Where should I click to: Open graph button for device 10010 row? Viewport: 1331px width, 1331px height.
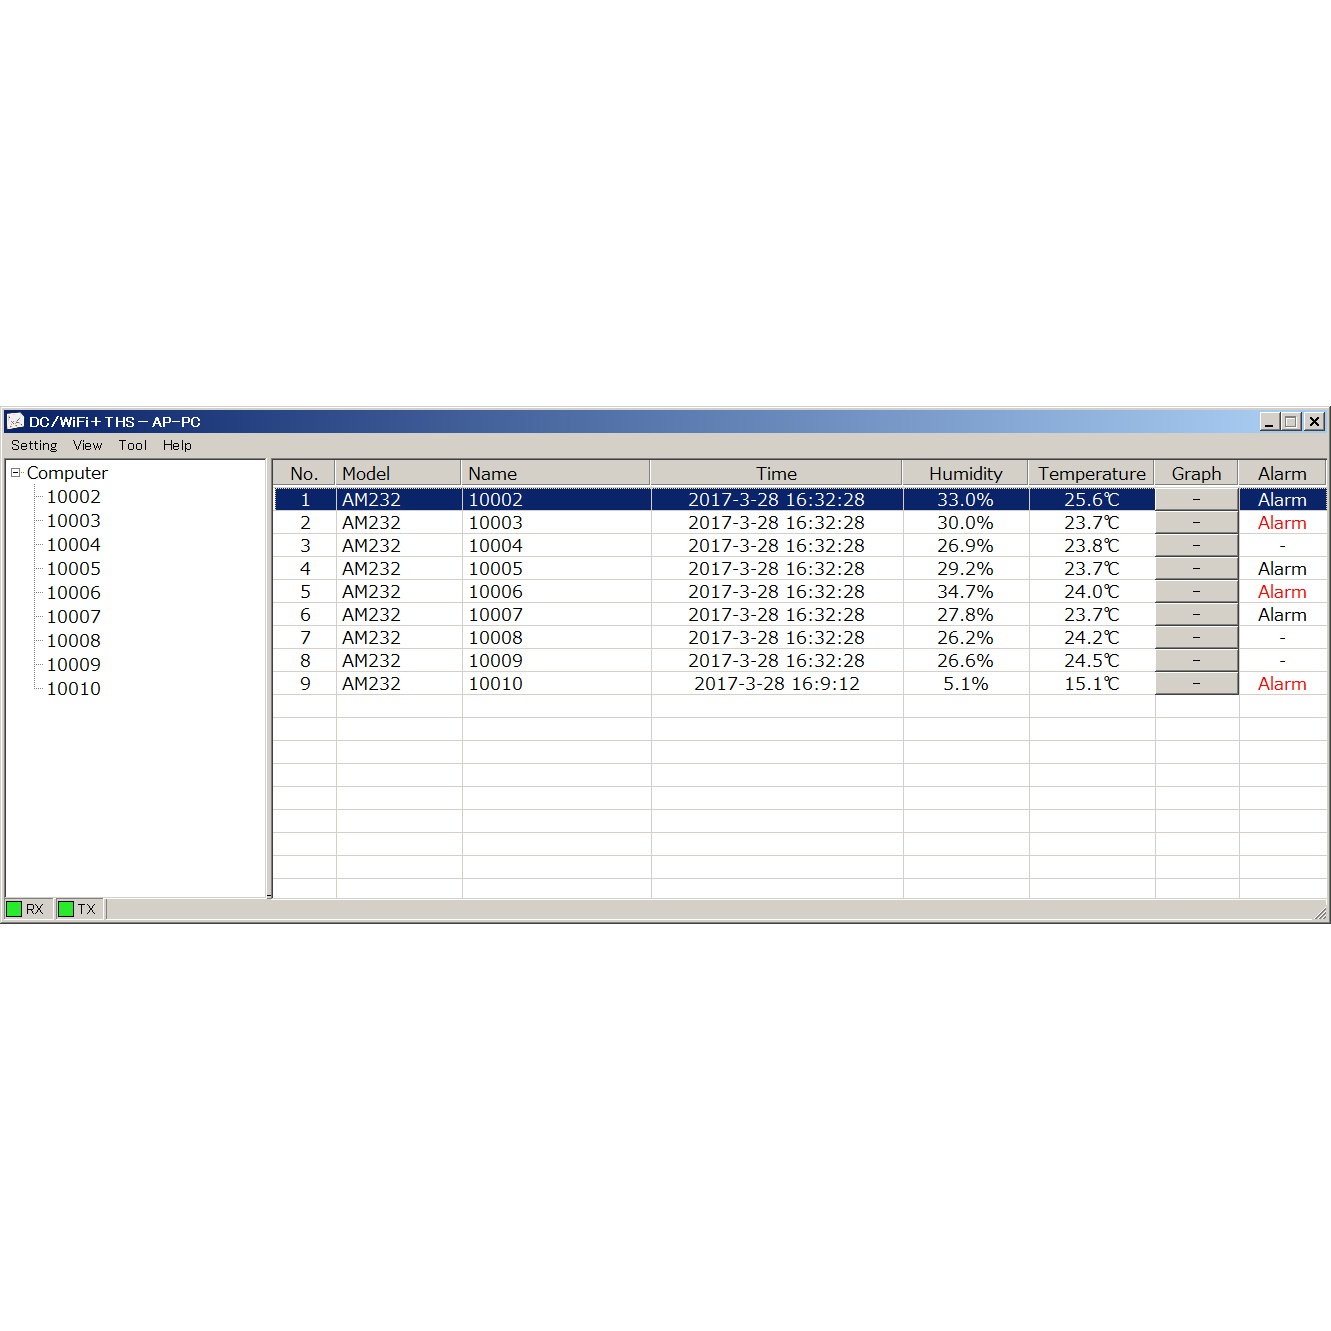(1196, 684)
